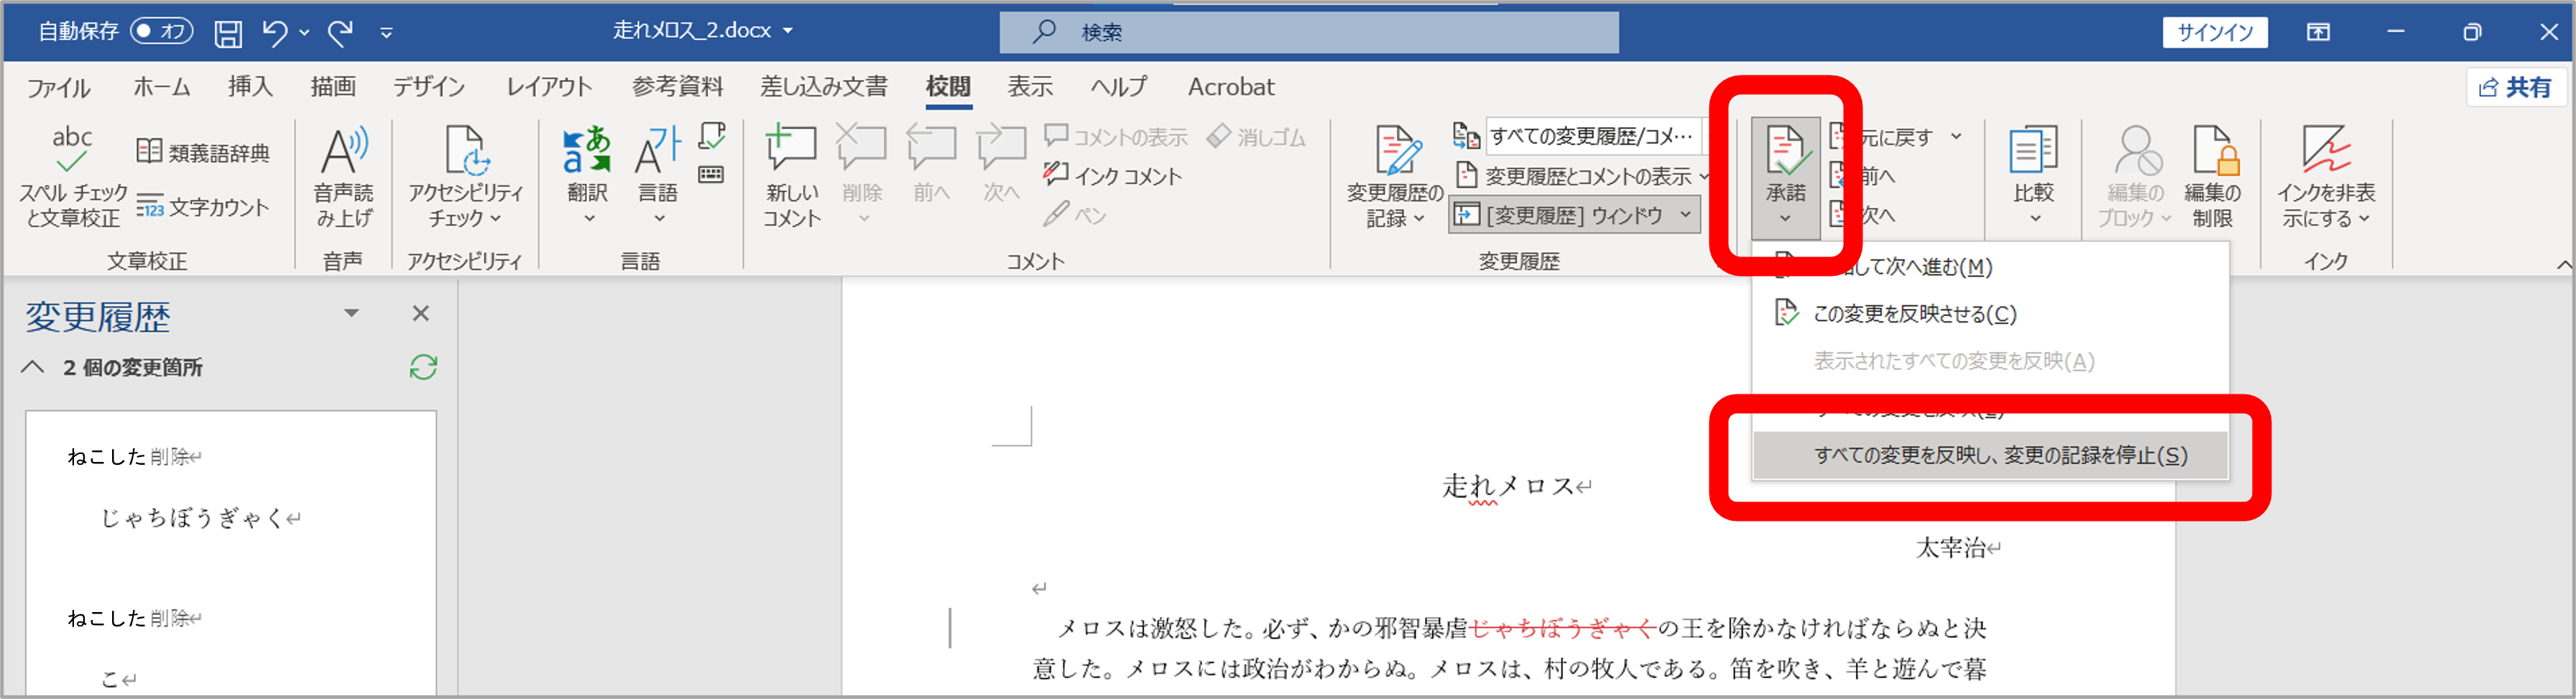Refresh the revision count icon
Image resolution: width=2576 pixels, height=699 pixels.
[x=423, y=368]
